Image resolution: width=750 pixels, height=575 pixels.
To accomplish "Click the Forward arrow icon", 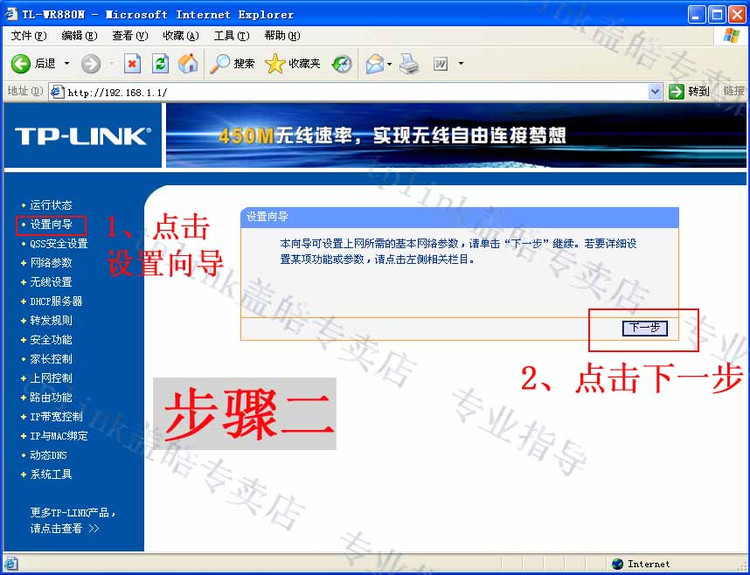I will click(x=91, y=64).
